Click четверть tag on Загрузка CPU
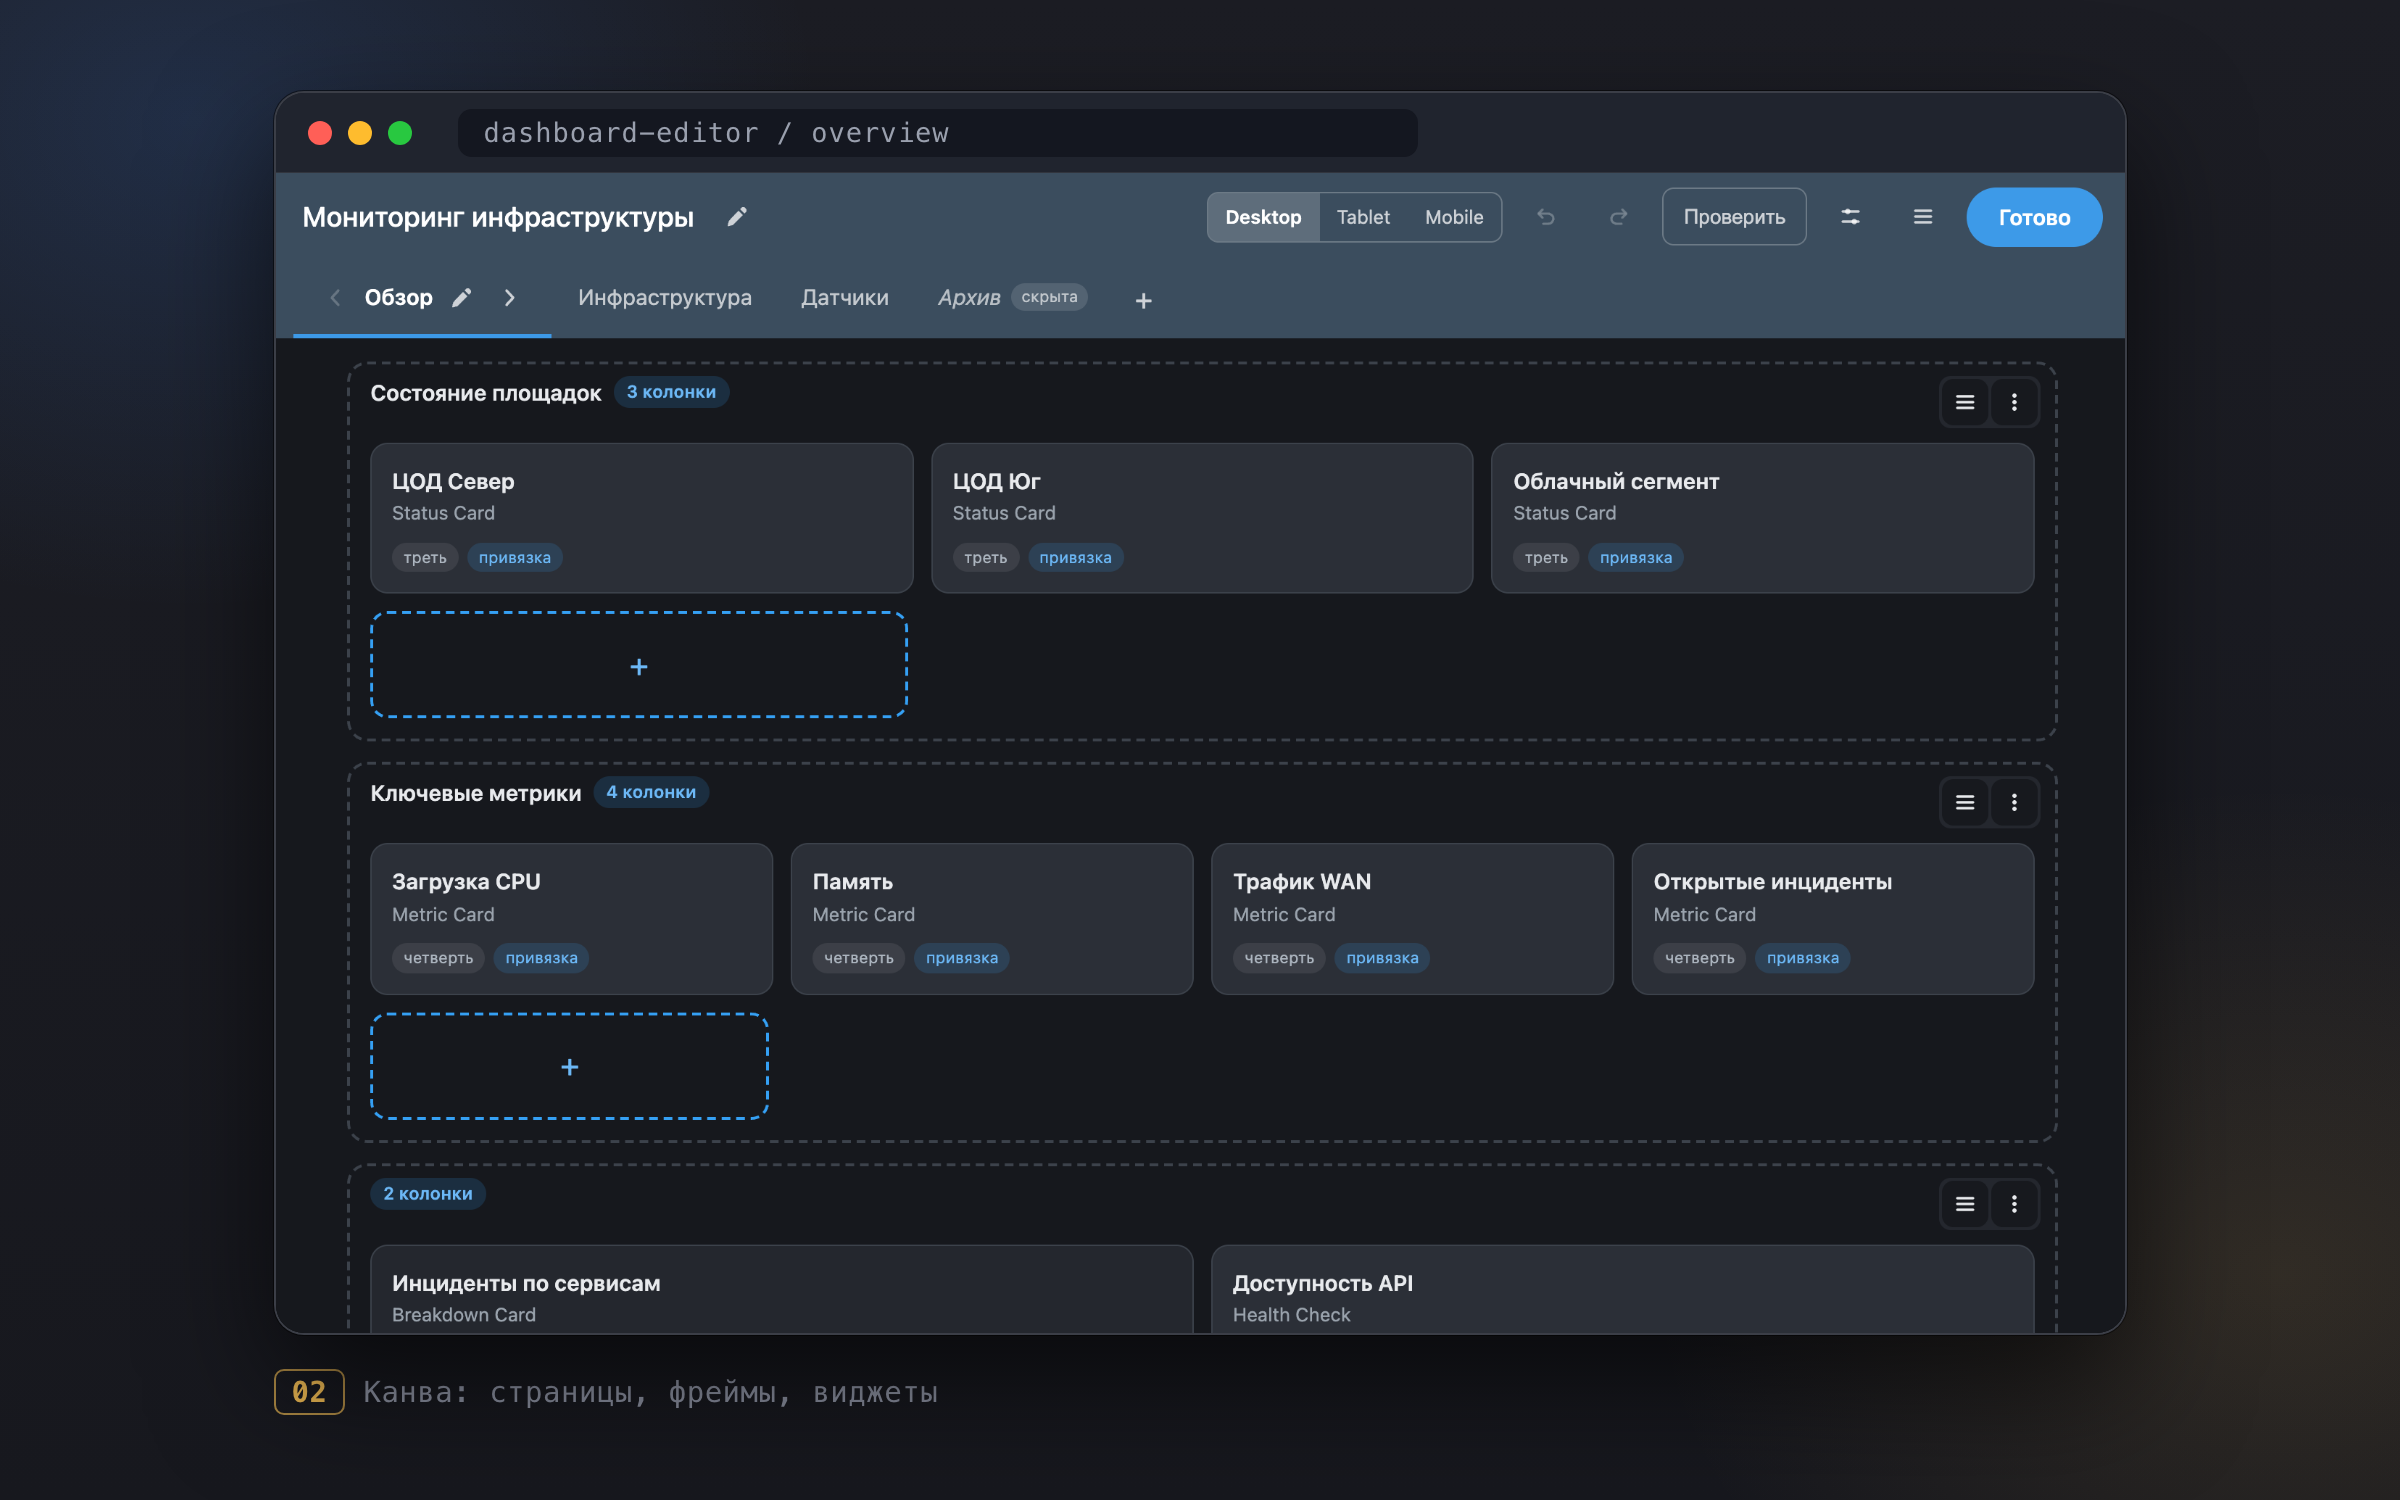This screenshot has width=2400, height=1500. tap(438, 958)
